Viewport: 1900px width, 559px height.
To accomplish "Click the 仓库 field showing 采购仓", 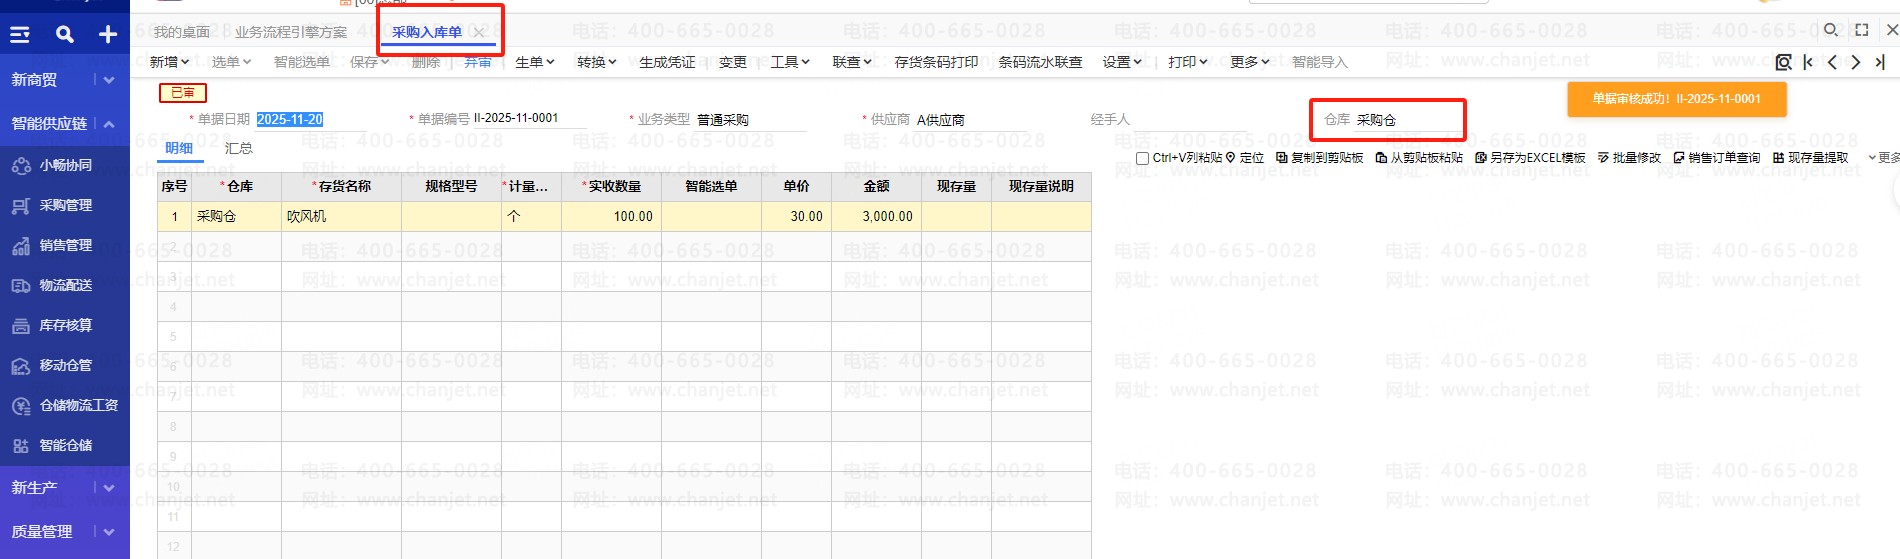I will [x=1407, y=119].
